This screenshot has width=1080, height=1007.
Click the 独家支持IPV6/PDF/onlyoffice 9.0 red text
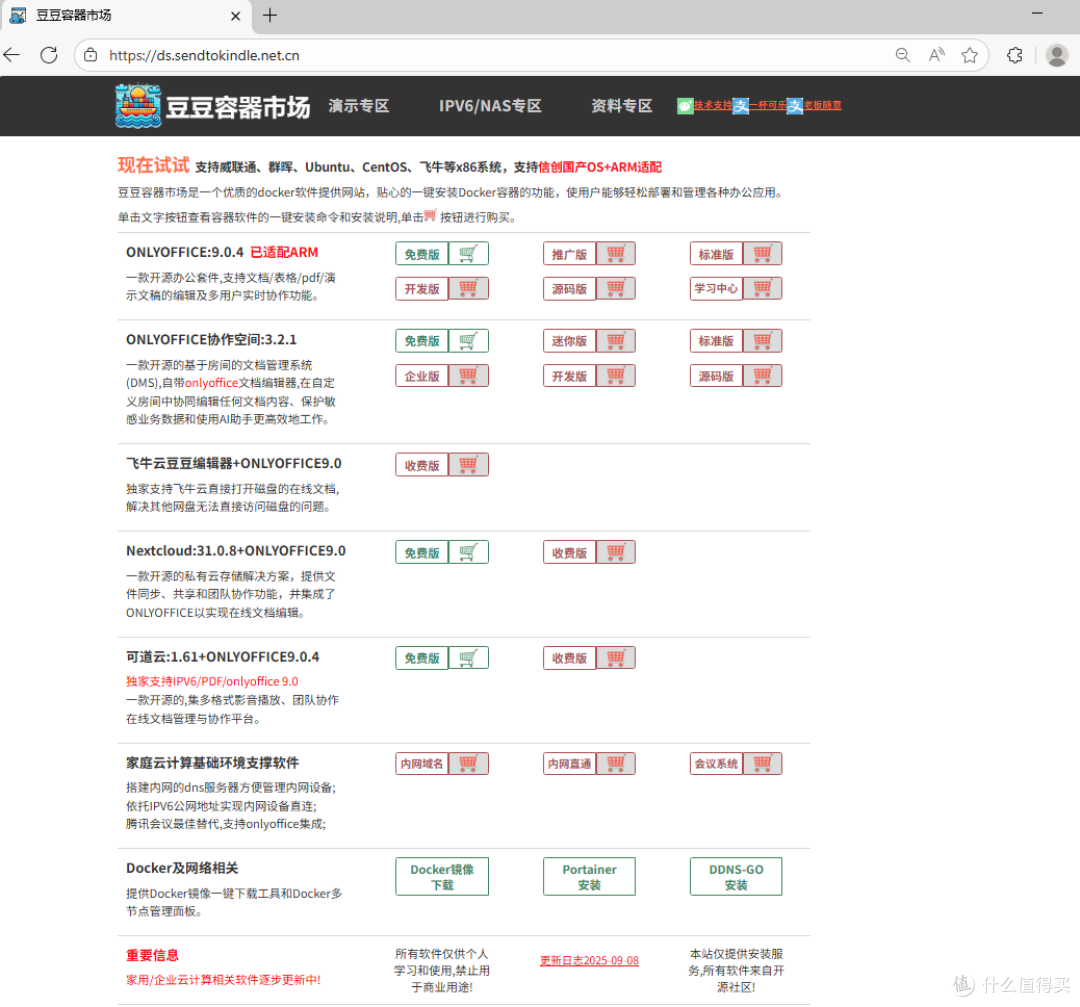coord(212,681)
